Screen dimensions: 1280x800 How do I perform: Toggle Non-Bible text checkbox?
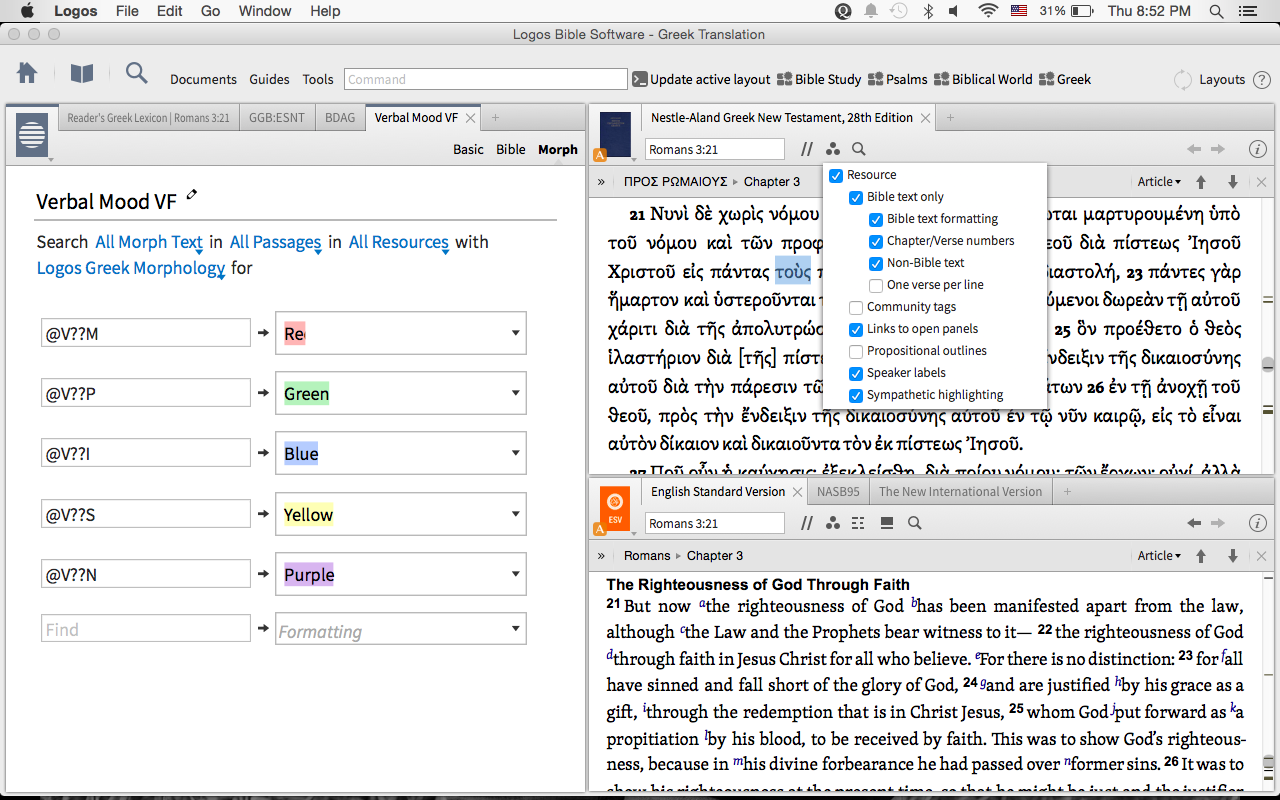[x=876, y=263]
